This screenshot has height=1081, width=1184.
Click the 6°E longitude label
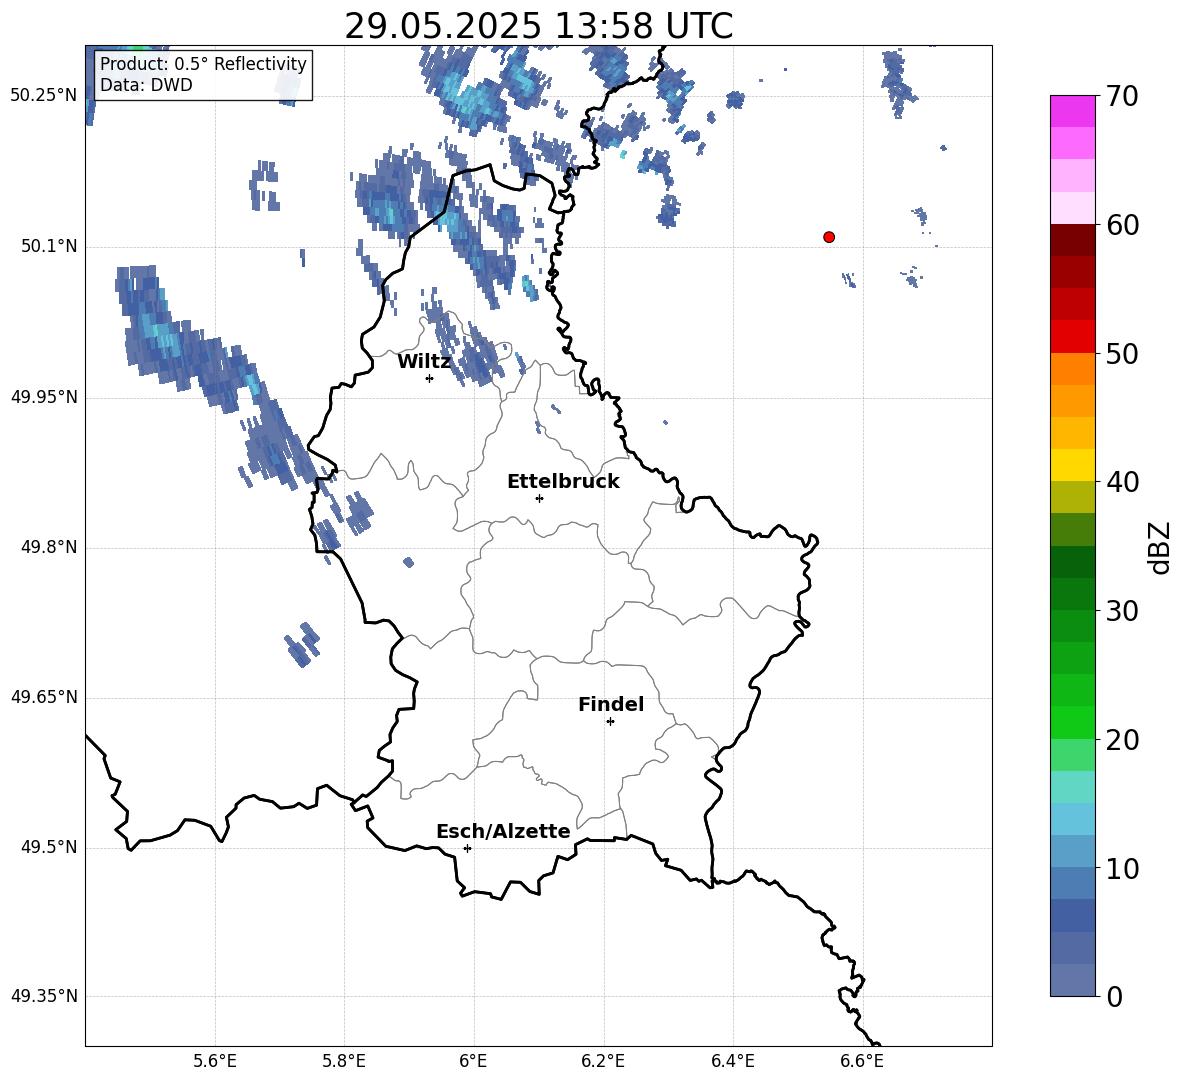(473, 1061)
